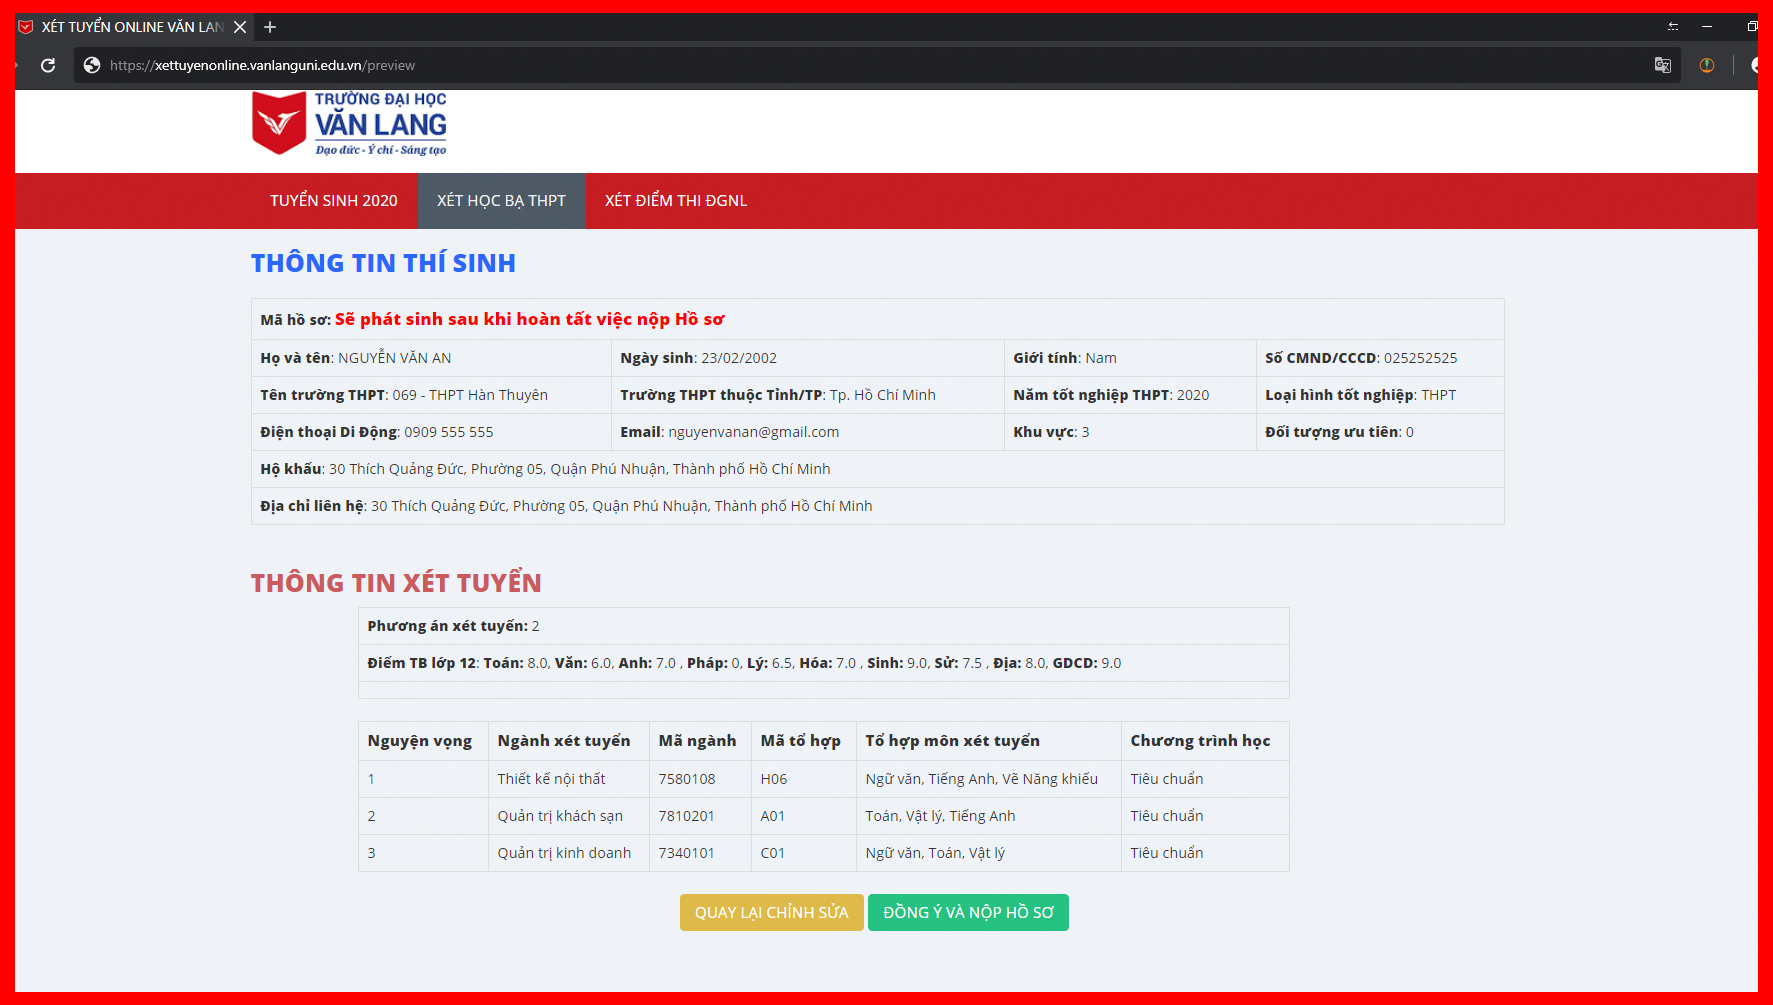Click the graduation year 2020 cell
Viewport: 1773px width, 1005px height.
[1130, 395]
